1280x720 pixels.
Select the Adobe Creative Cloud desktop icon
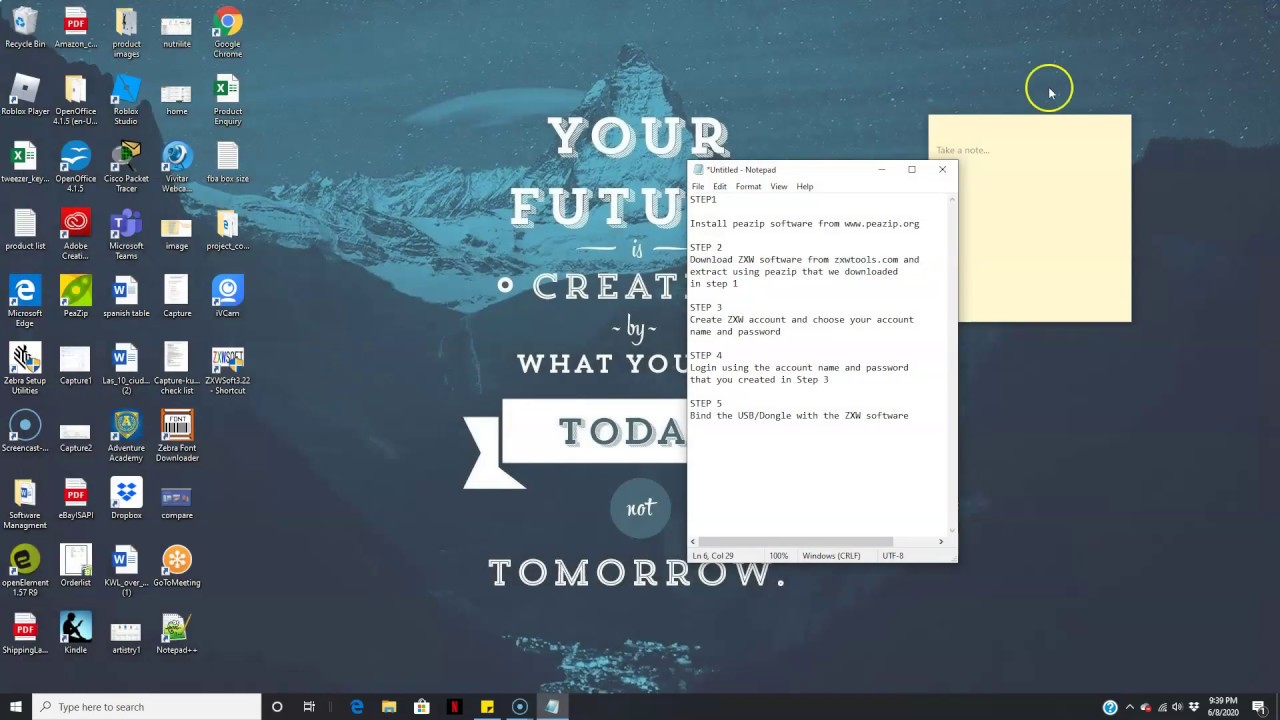click(75, 233)
